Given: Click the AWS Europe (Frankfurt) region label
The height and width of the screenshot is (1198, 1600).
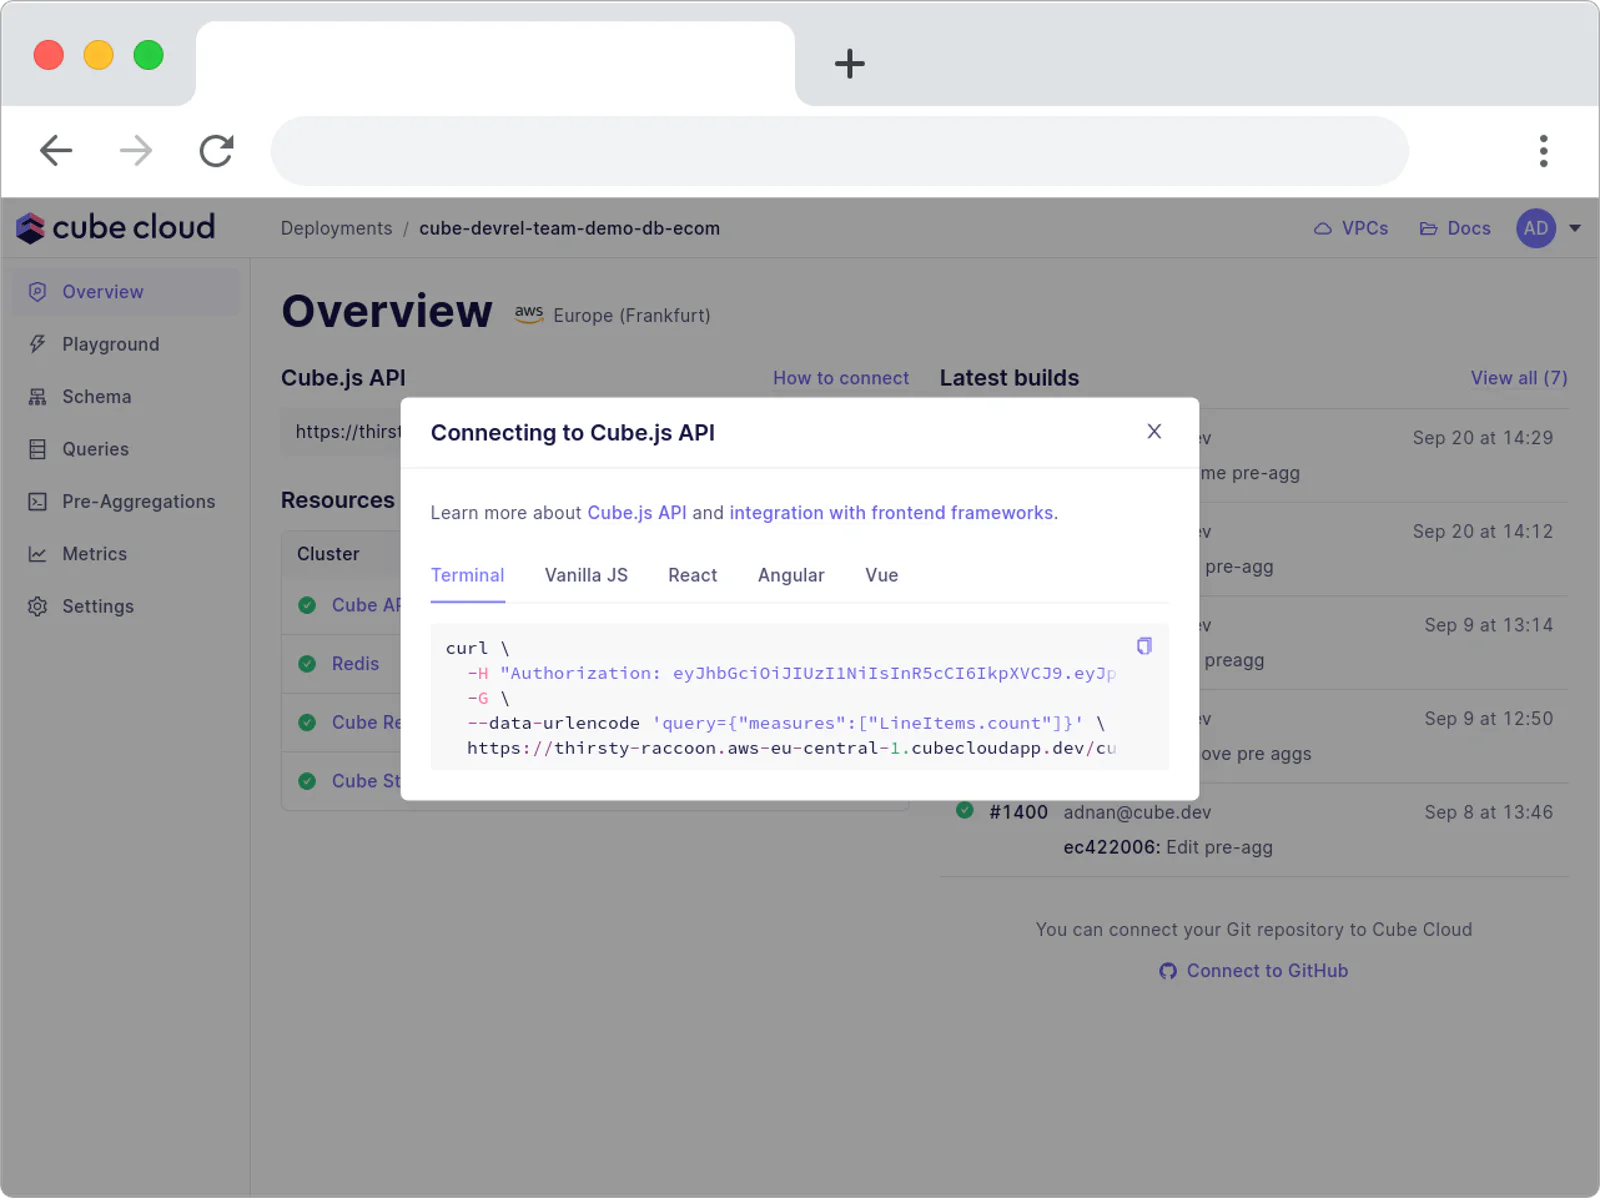Looking at the screenshot, I should [x=612, y=315].
